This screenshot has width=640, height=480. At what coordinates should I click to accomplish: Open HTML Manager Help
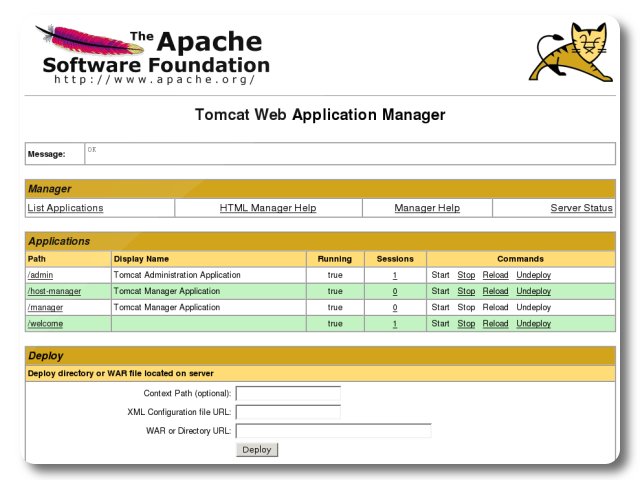coord(268,208)
